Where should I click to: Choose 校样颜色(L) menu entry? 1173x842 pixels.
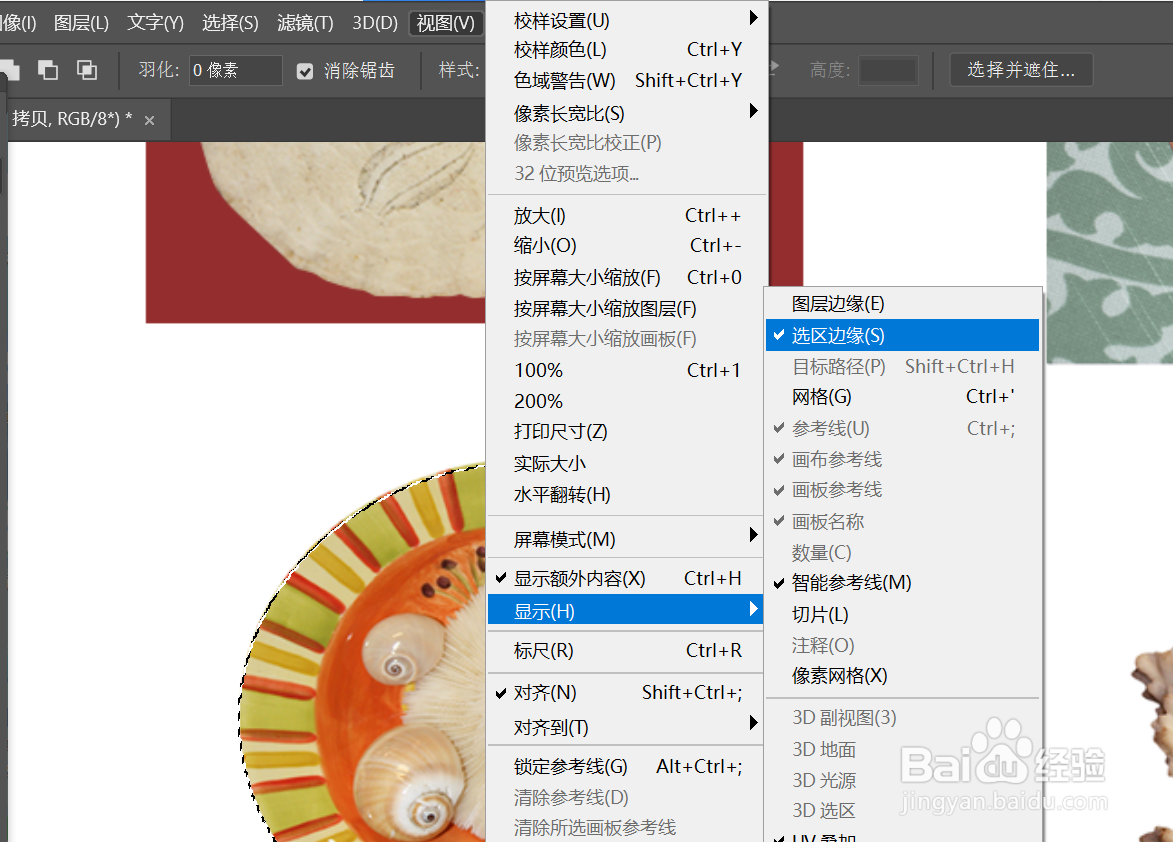coord(626,50)
